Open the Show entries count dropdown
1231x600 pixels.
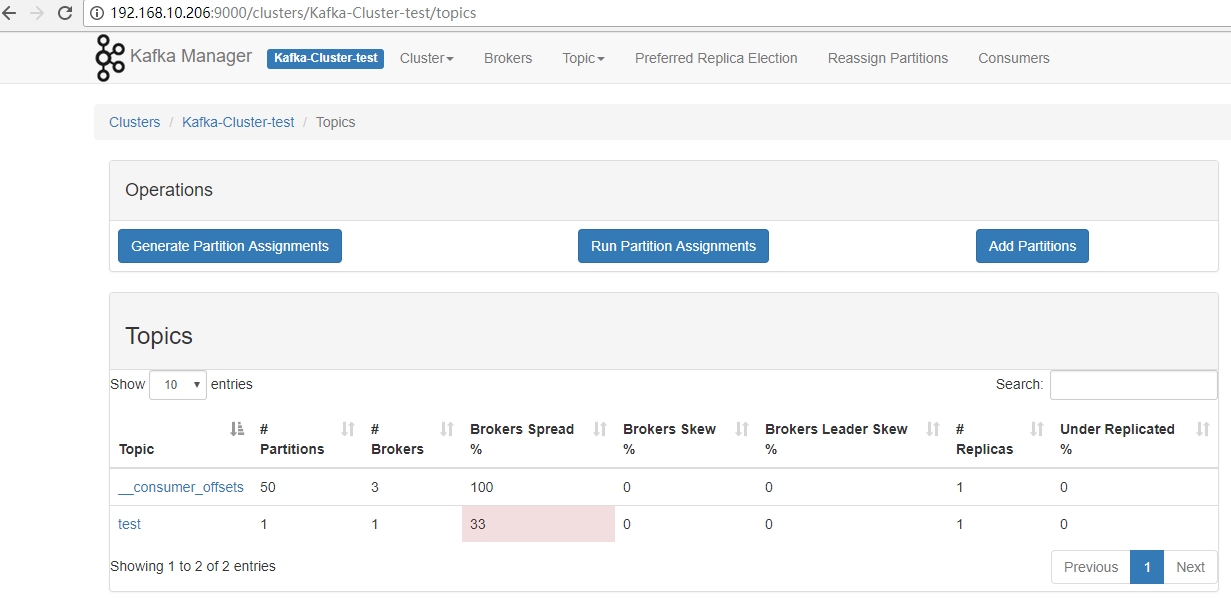178,385
